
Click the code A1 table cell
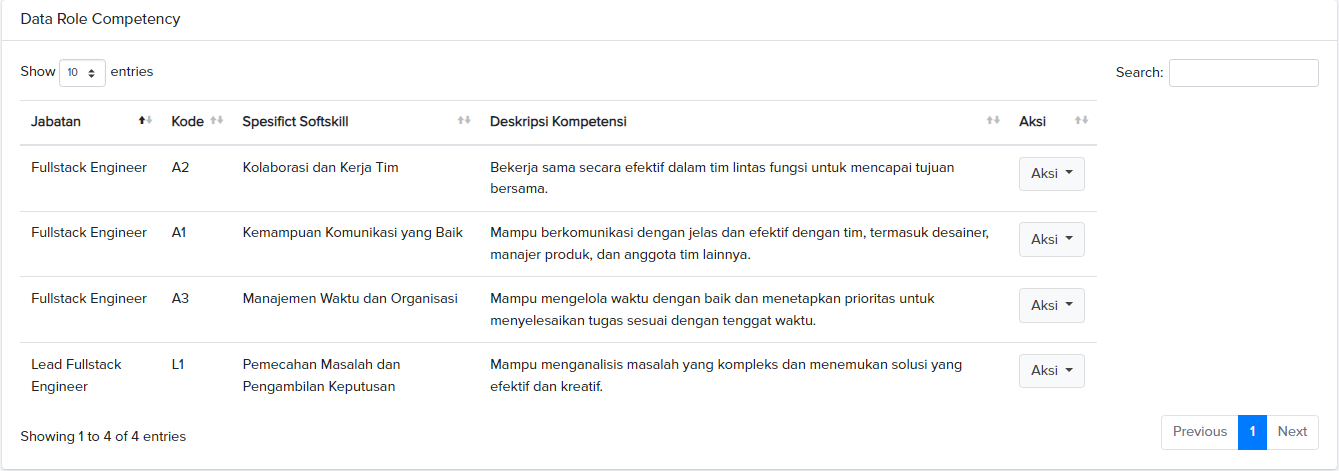[179, 233]
